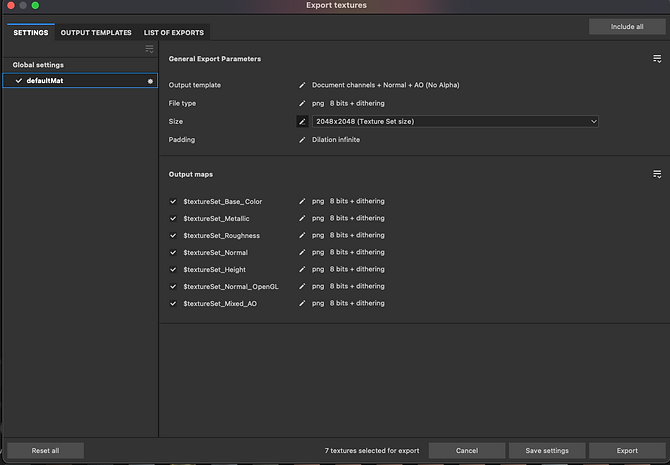Toggle the Size override pencil icon
Viewport: 670px width, 465px height.
[x=302, y=122]
